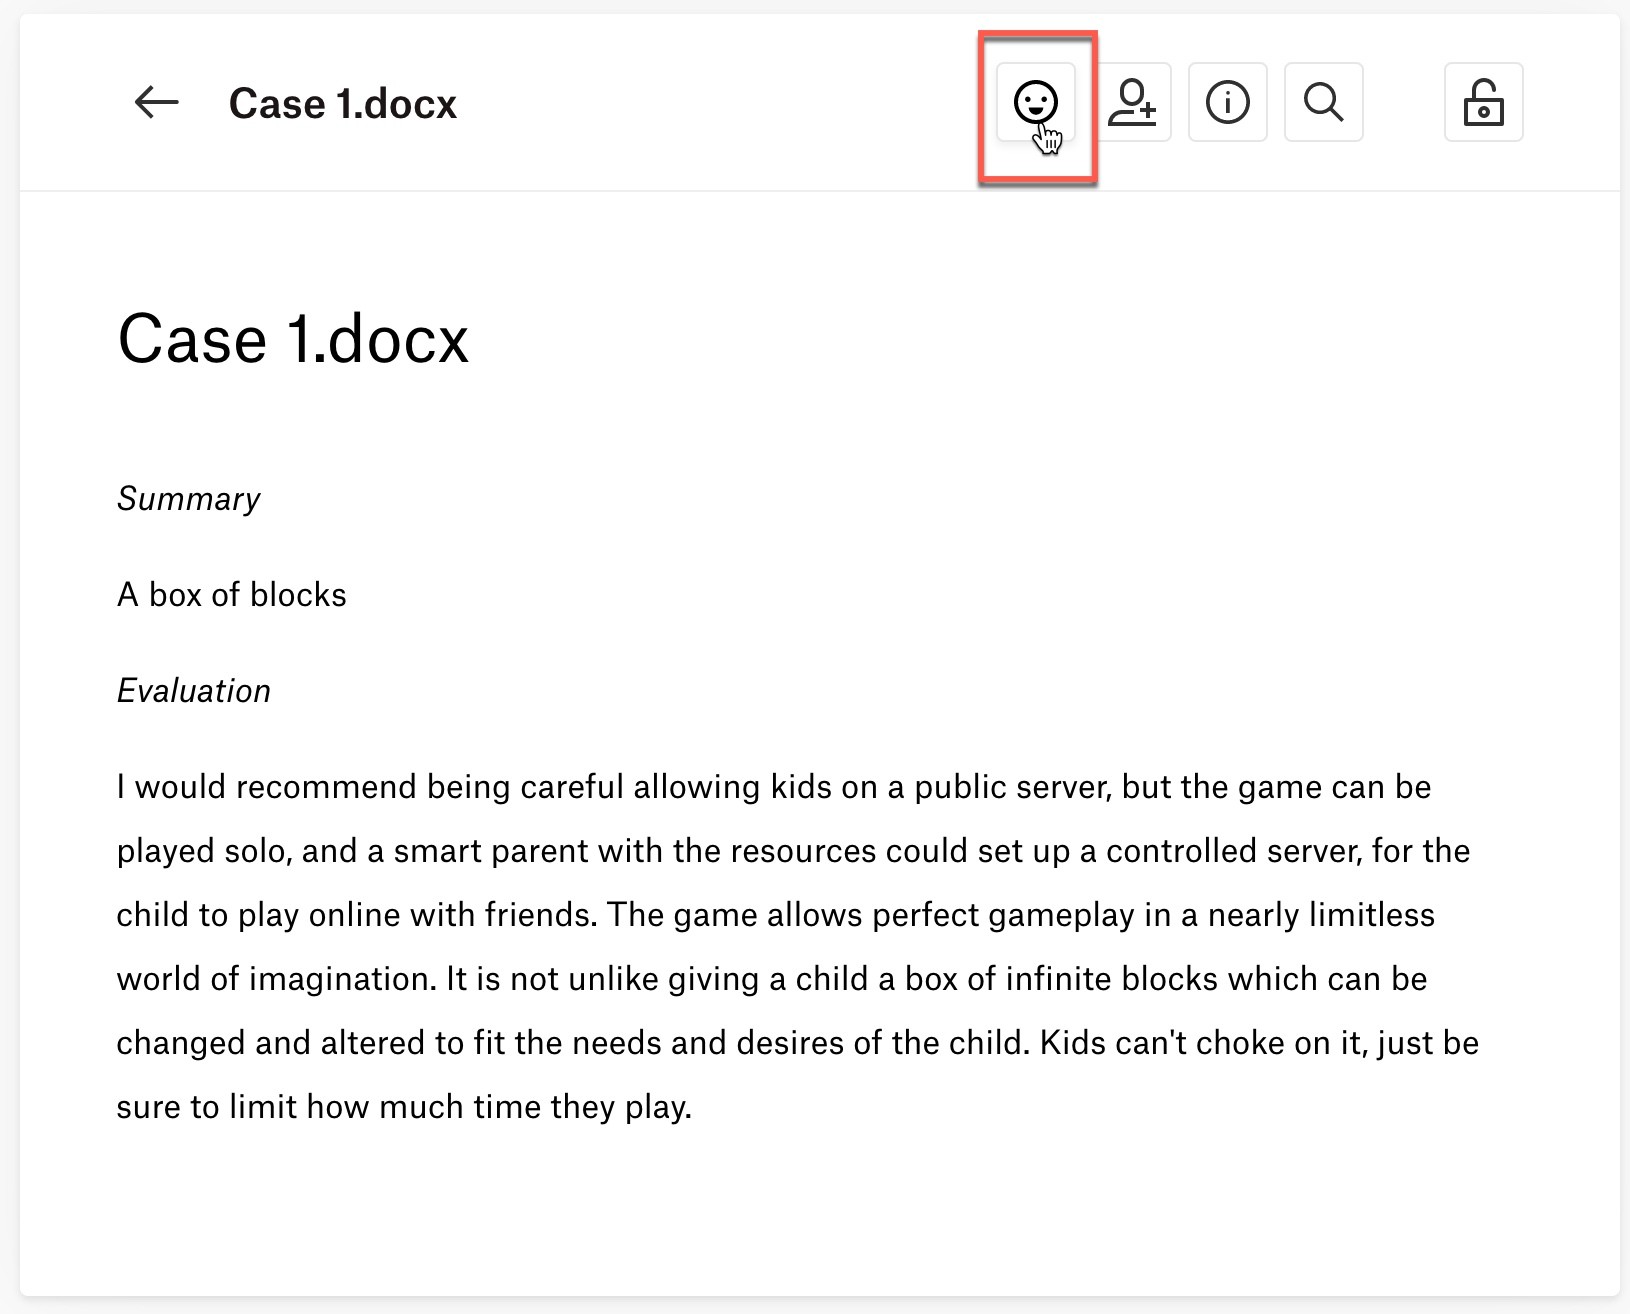Viewport: 1630px width, 1314px height.
Task: Click the last line 'sure to limit'
Action: [403, 1107]
